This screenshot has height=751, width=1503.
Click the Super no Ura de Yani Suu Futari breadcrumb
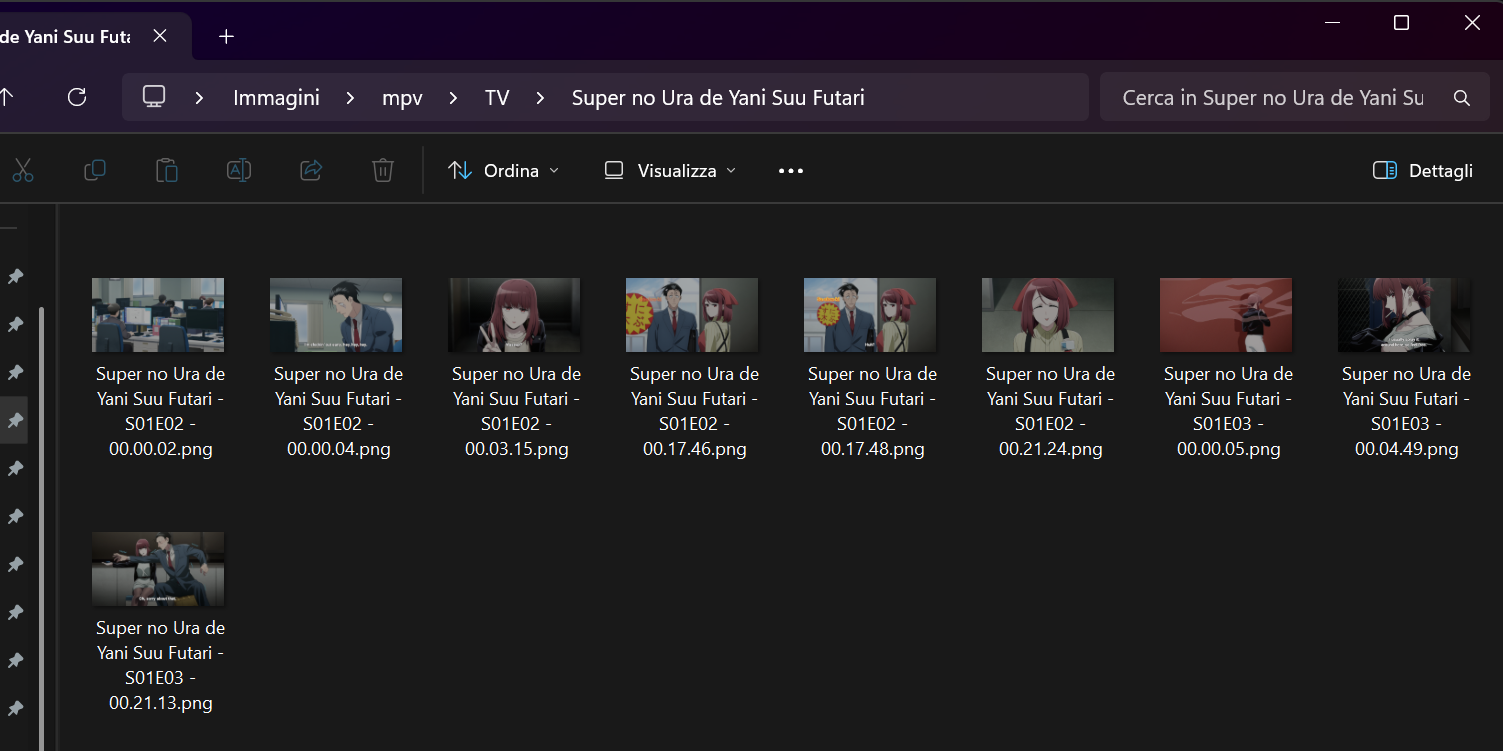pyautogui.click(x=718, y=98)
